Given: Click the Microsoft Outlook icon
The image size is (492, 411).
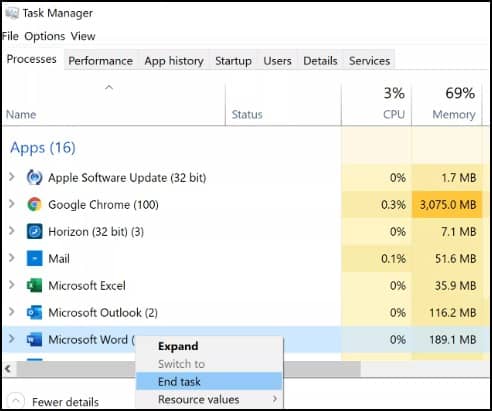Looking at the screenshot, I should point(34,312).
